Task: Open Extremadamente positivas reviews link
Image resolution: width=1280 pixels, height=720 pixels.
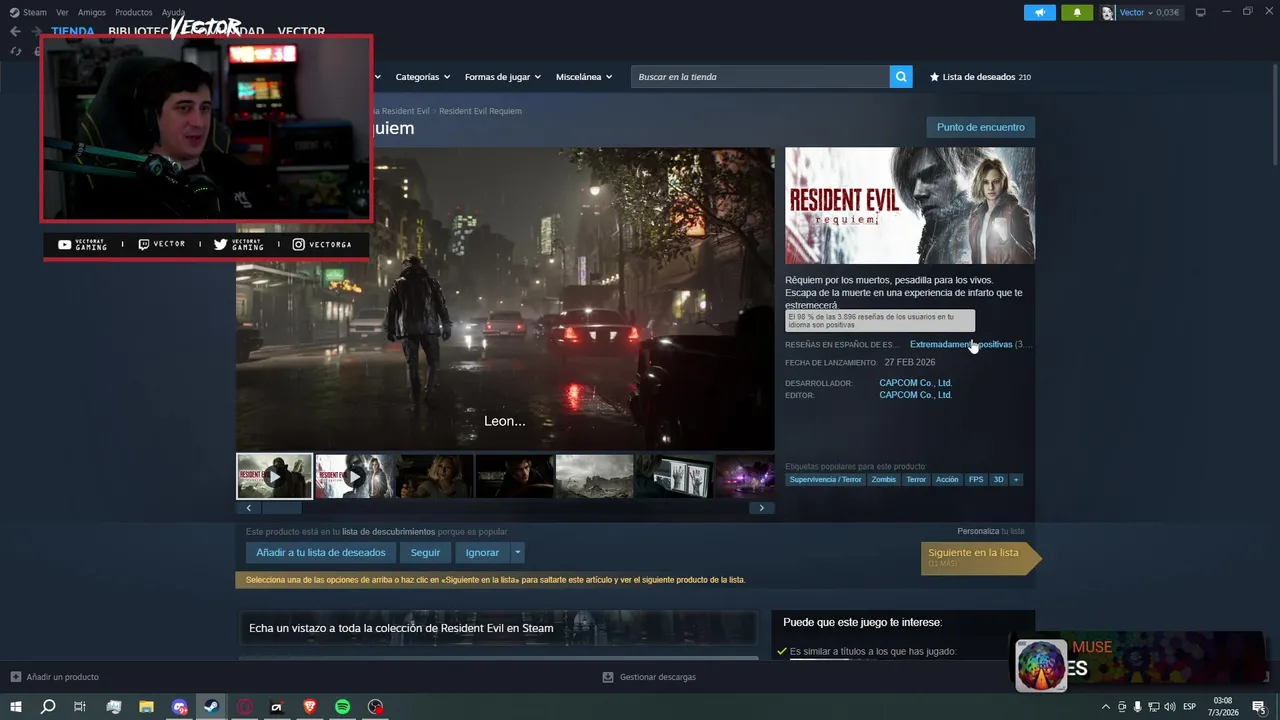Action: (x=961, y=344)
